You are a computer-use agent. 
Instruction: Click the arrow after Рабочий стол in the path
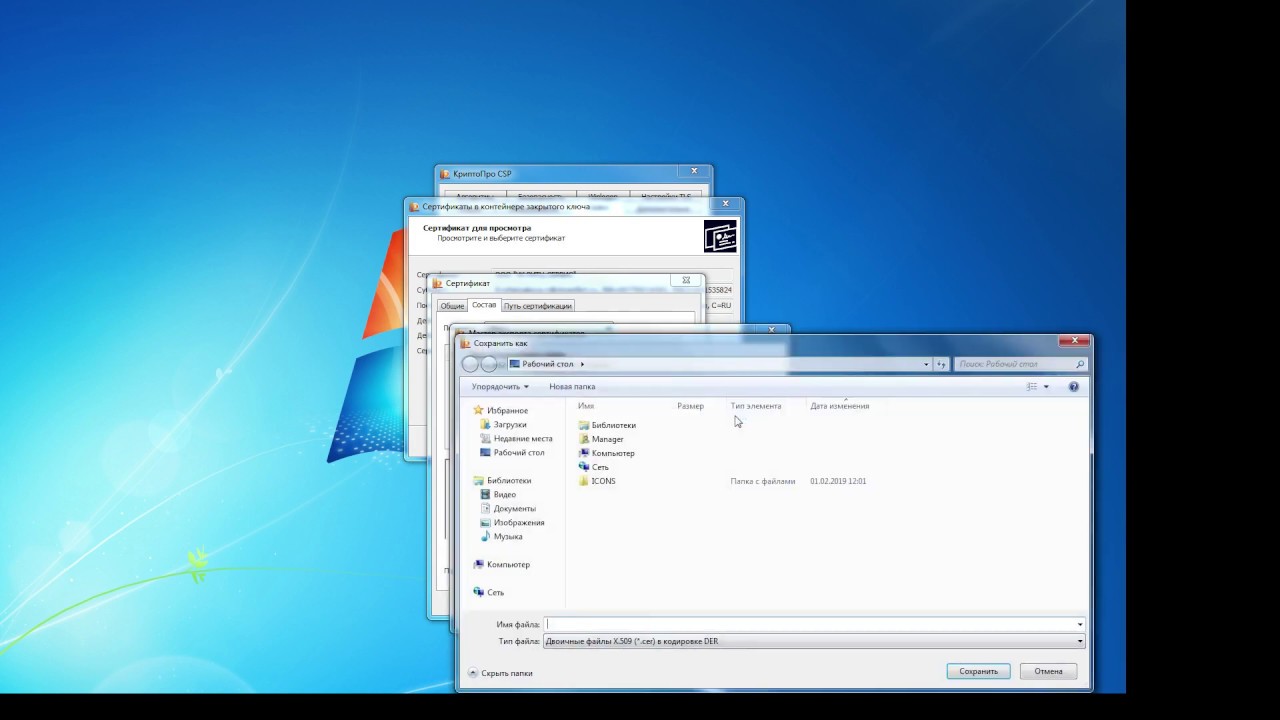(x=582, y=364)
